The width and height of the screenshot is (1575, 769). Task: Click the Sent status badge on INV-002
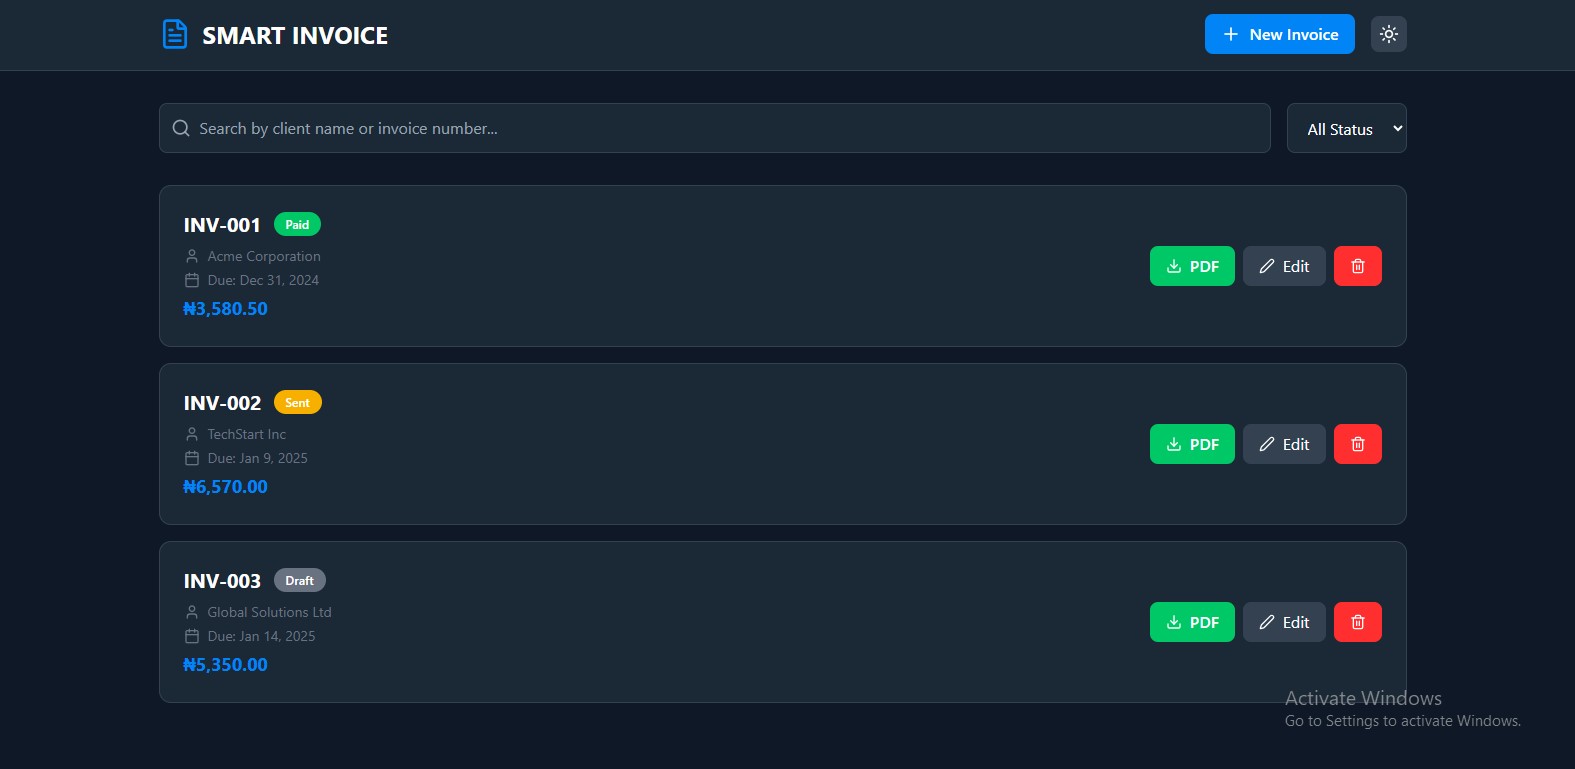pyautogui.click(x=297, y=403)
